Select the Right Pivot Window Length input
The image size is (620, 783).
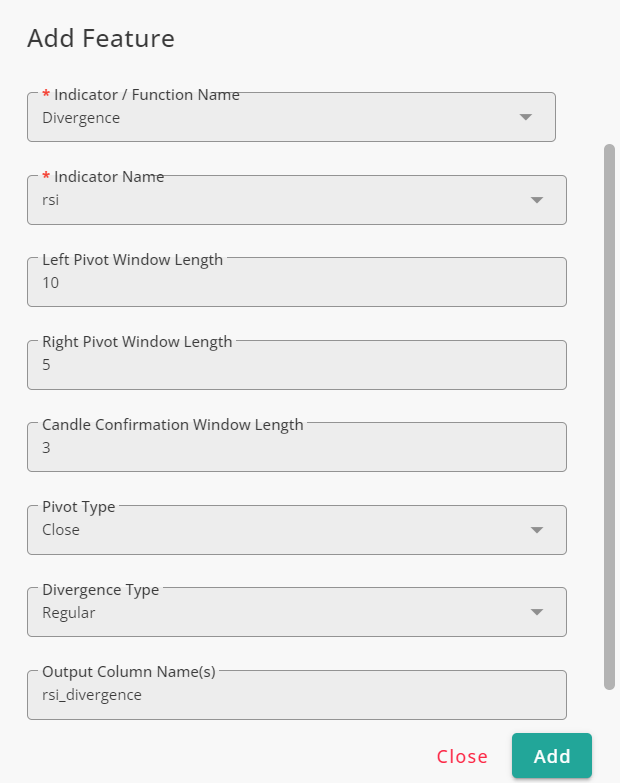click(297, 365)
